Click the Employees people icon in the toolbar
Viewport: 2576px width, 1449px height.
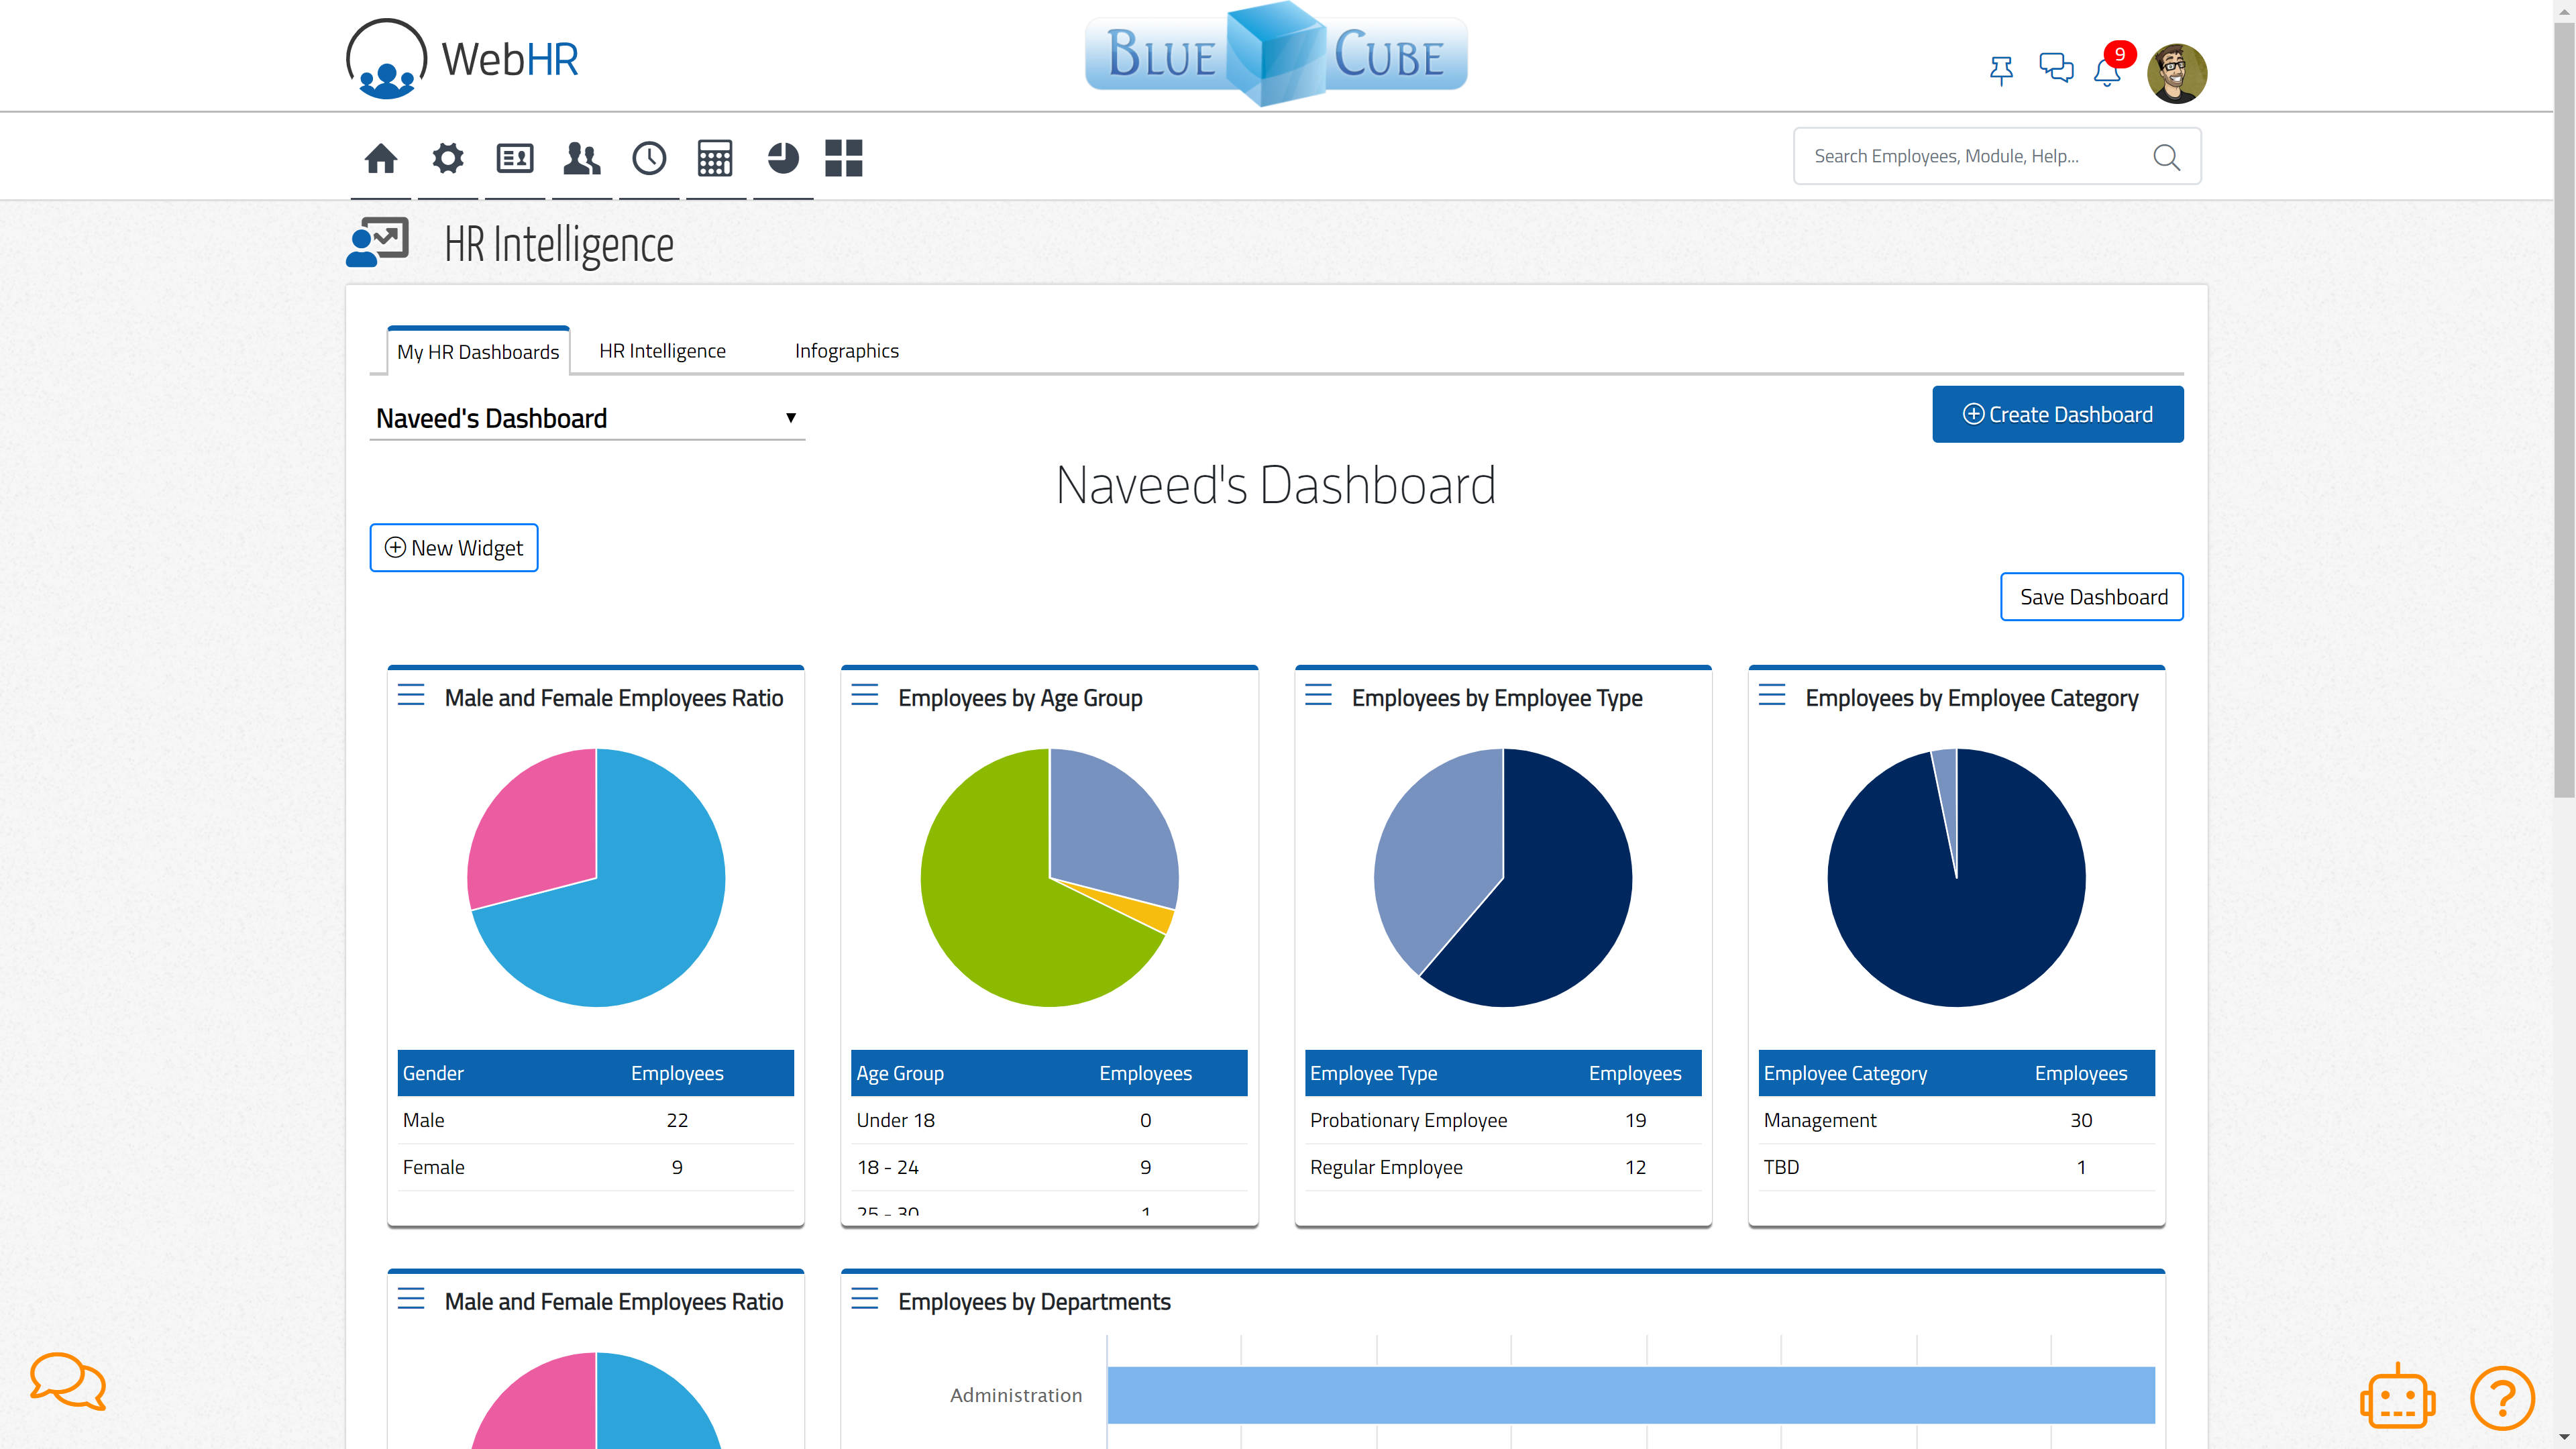[582, 157]
